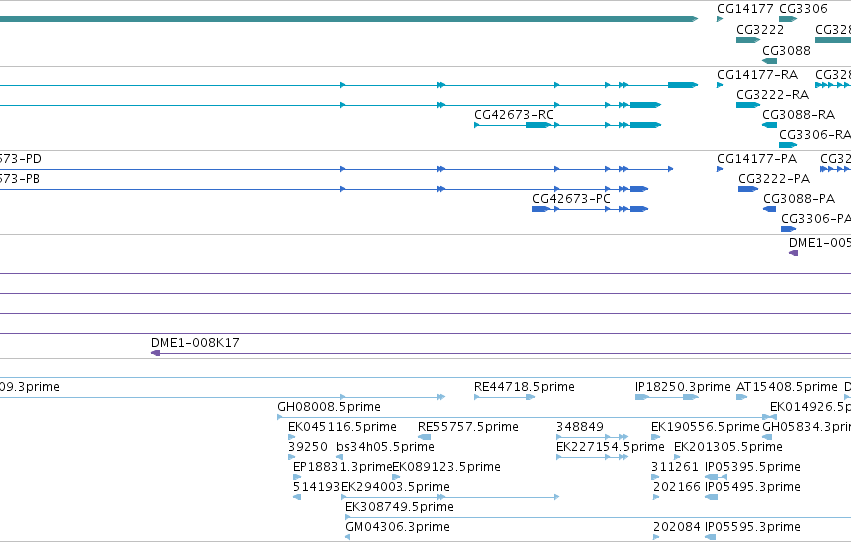Click the long teal gene bar at top
851x542 pixels.
coord(349,19)
